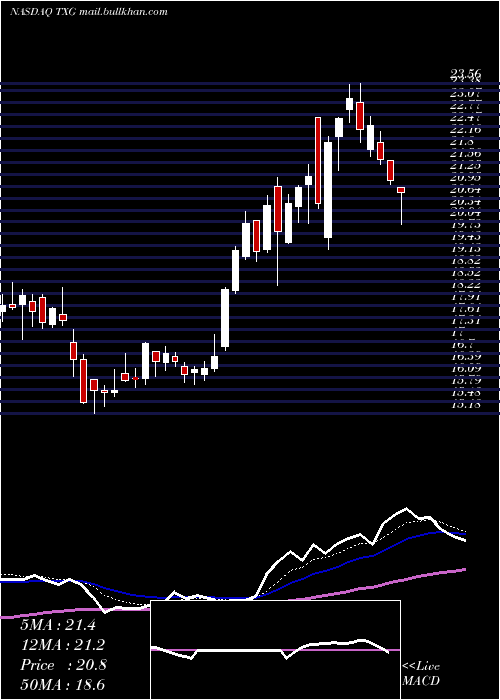
Task: Click the 23.07 price axis label
Action: (x=465, y=94)
